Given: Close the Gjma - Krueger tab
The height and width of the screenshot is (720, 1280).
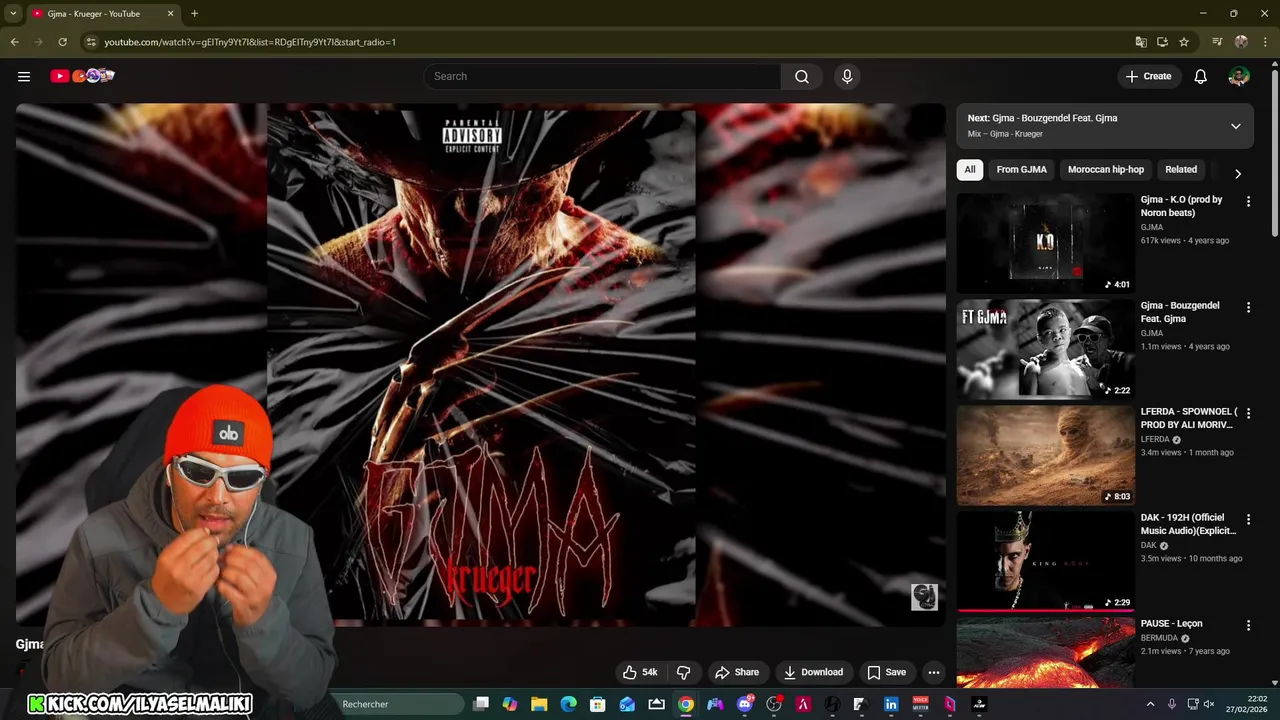Looking at the screenshot, I should pyautogui.click(x=170, y=14).
